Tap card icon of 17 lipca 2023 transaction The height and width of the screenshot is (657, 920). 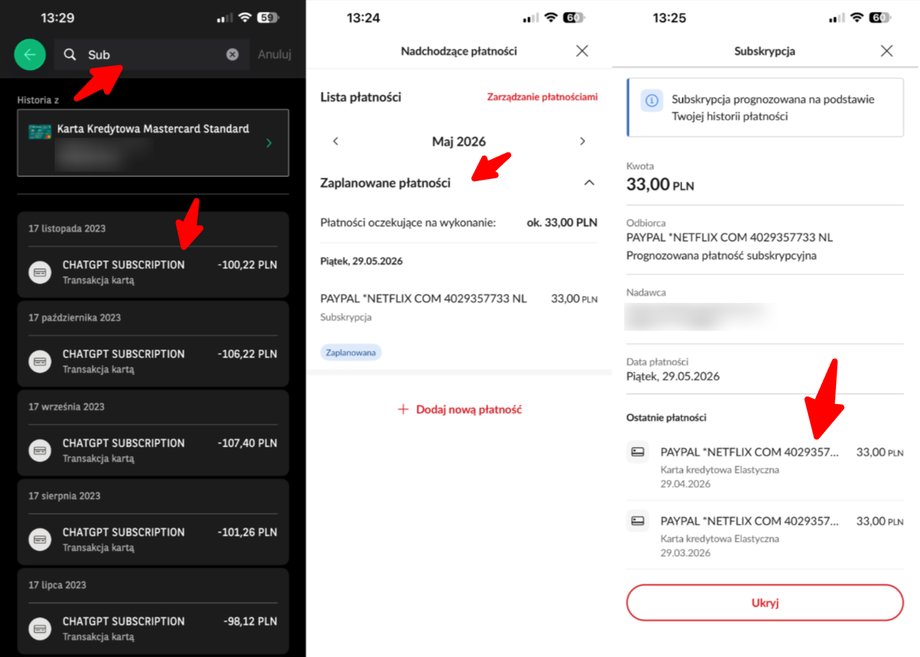coord(40,629)
